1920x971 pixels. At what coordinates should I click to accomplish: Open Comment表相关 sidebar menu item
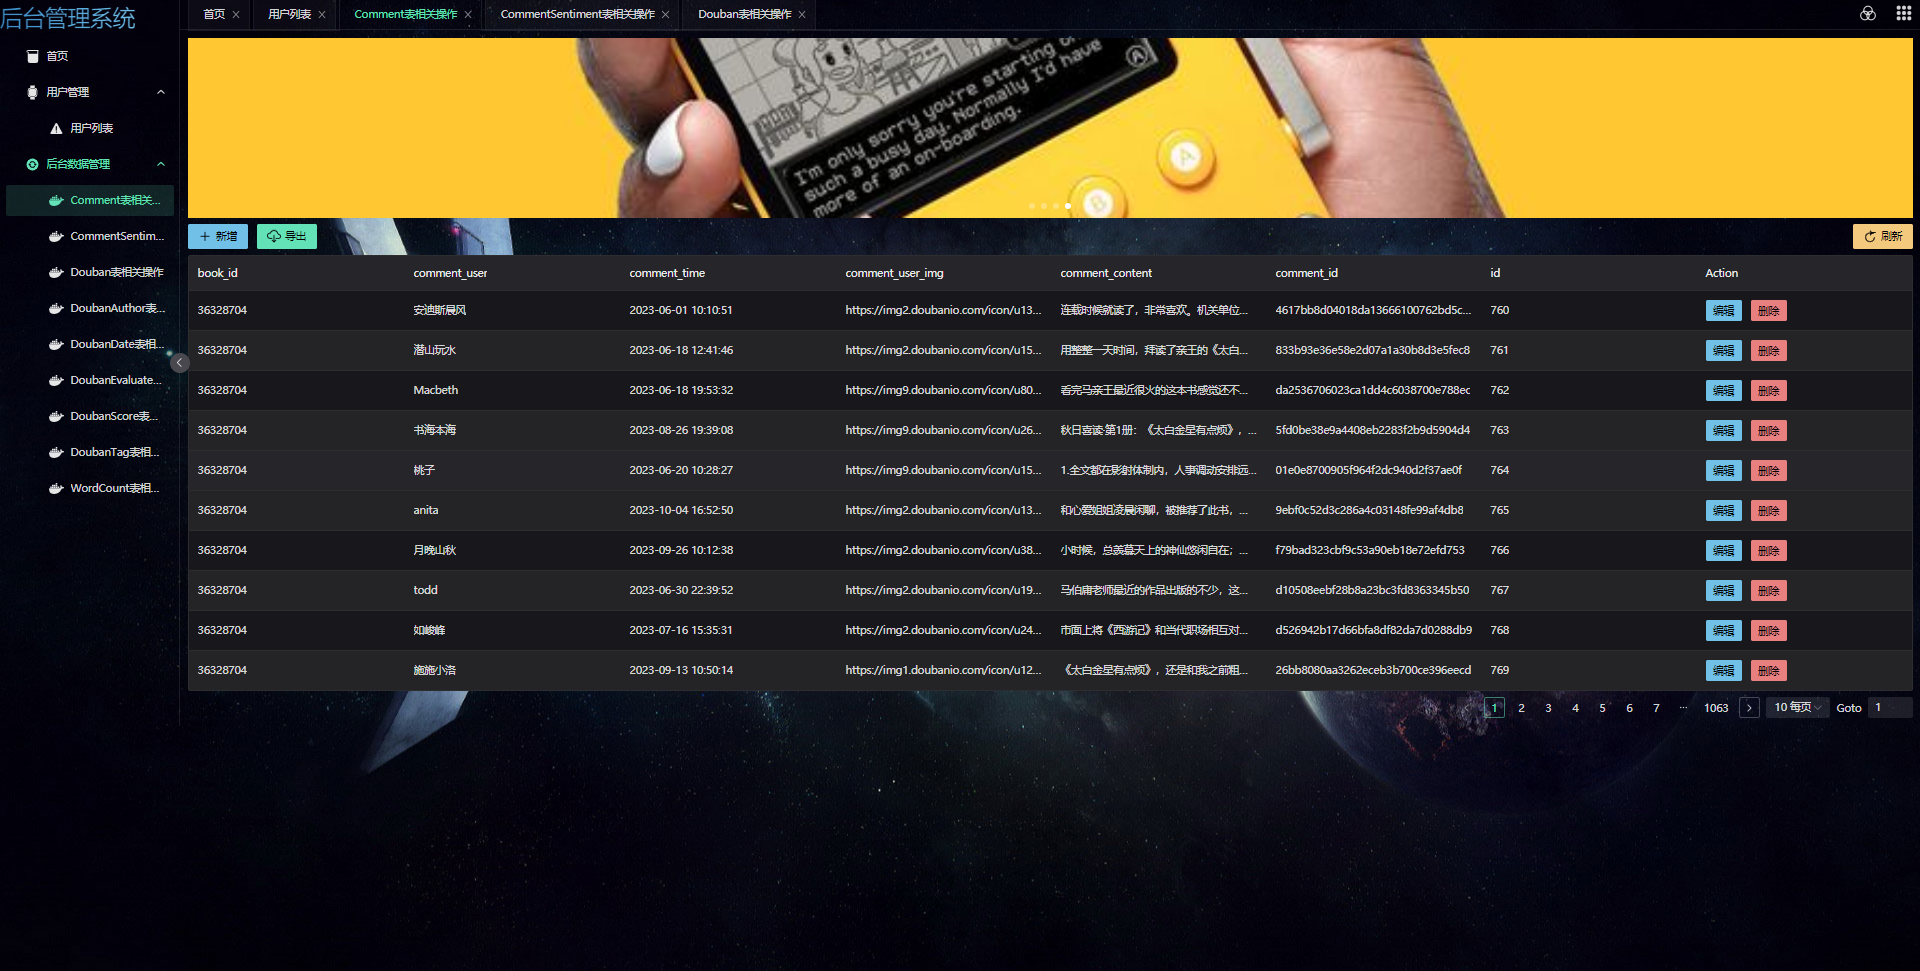click(x=90, y=200)
